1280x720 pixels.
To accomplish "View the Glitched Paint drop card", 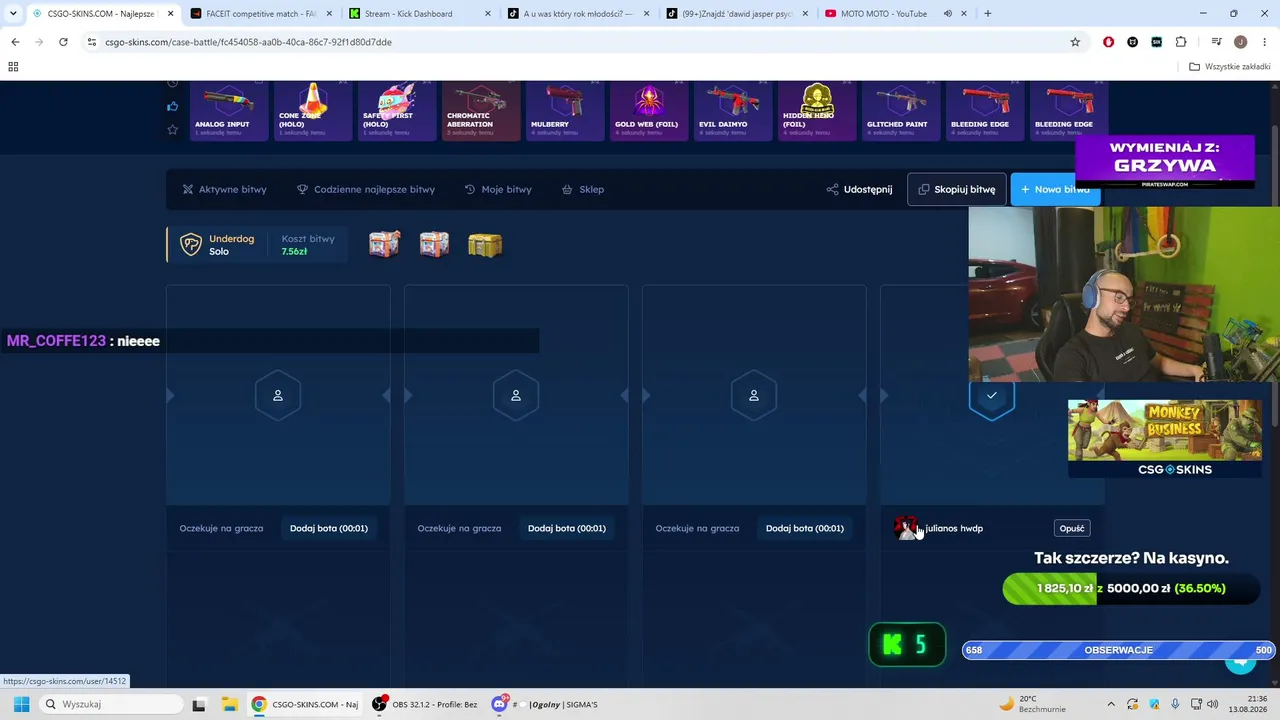I will point(900,110).
